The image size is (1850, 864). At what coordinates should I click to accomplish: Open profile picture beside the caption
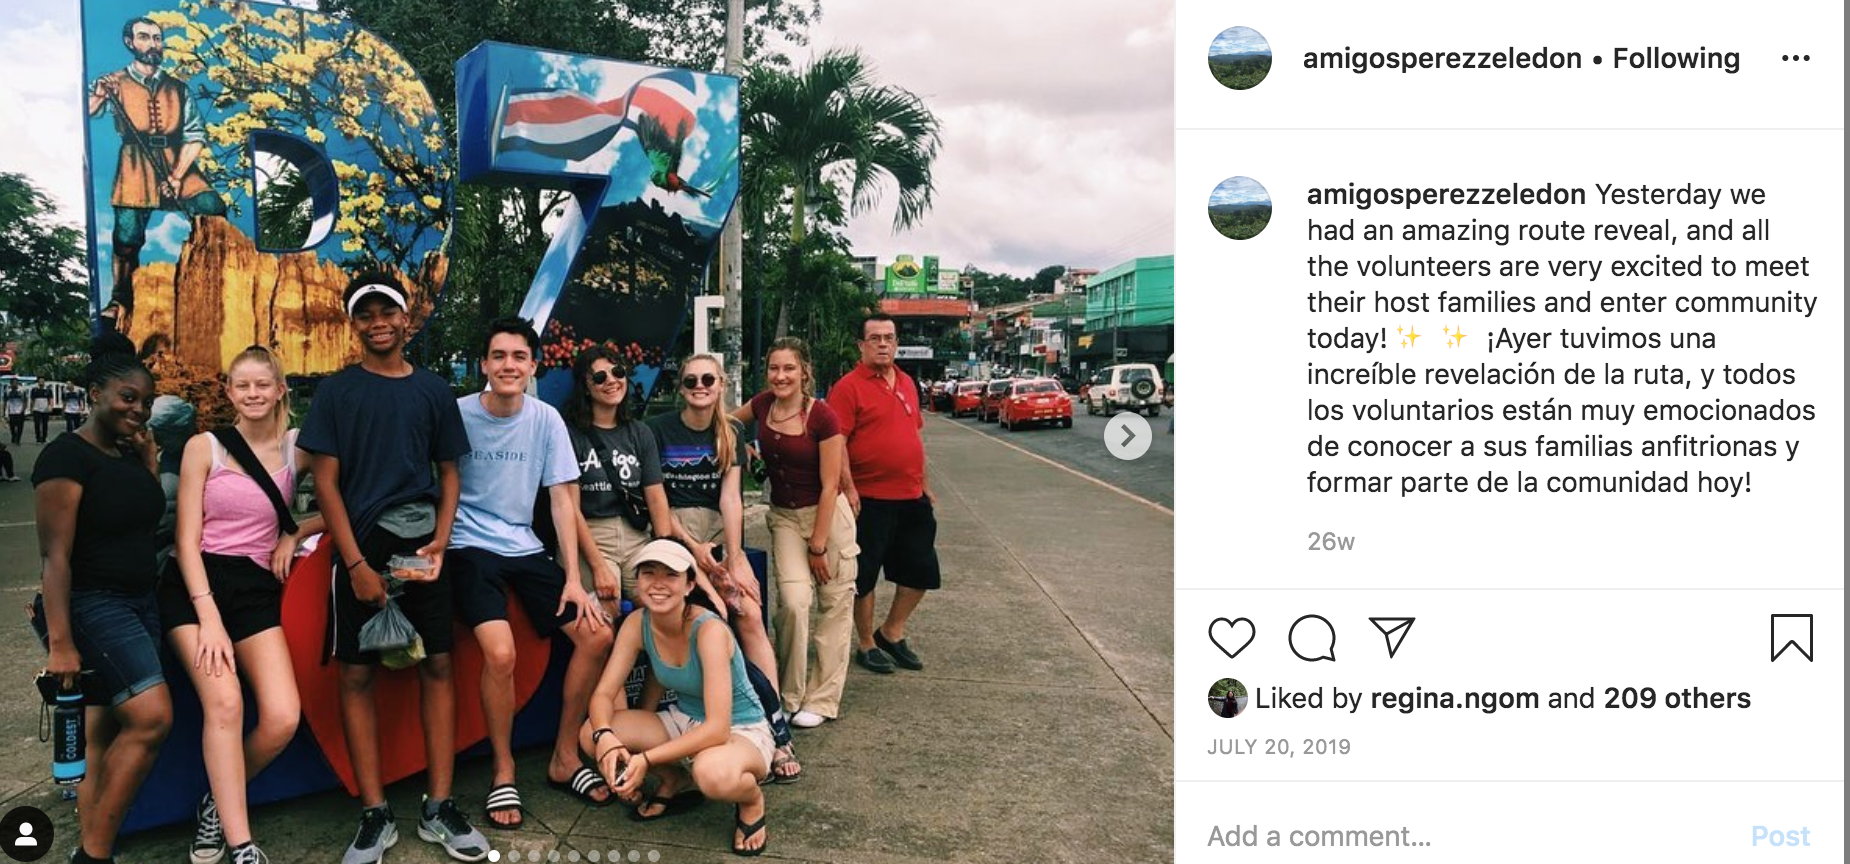point(1240,208)
